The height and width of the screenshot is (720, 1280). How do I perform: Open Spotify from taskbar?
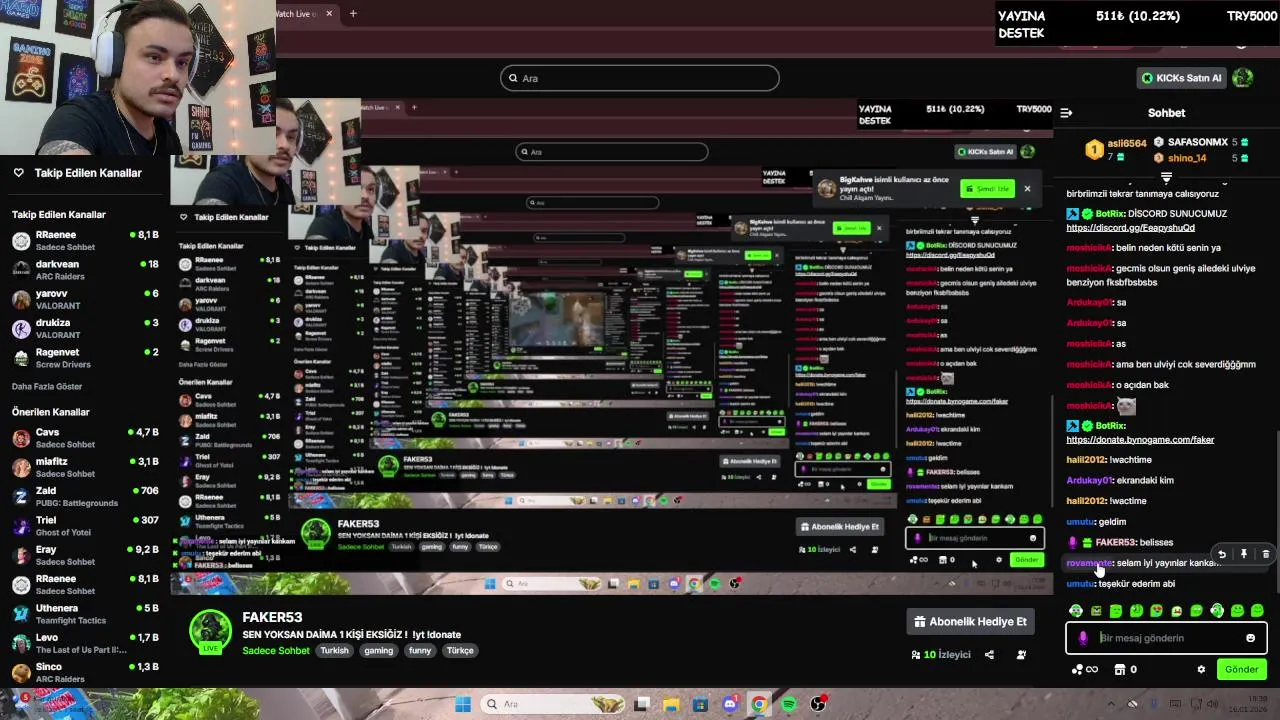click(x=789, y=704)
